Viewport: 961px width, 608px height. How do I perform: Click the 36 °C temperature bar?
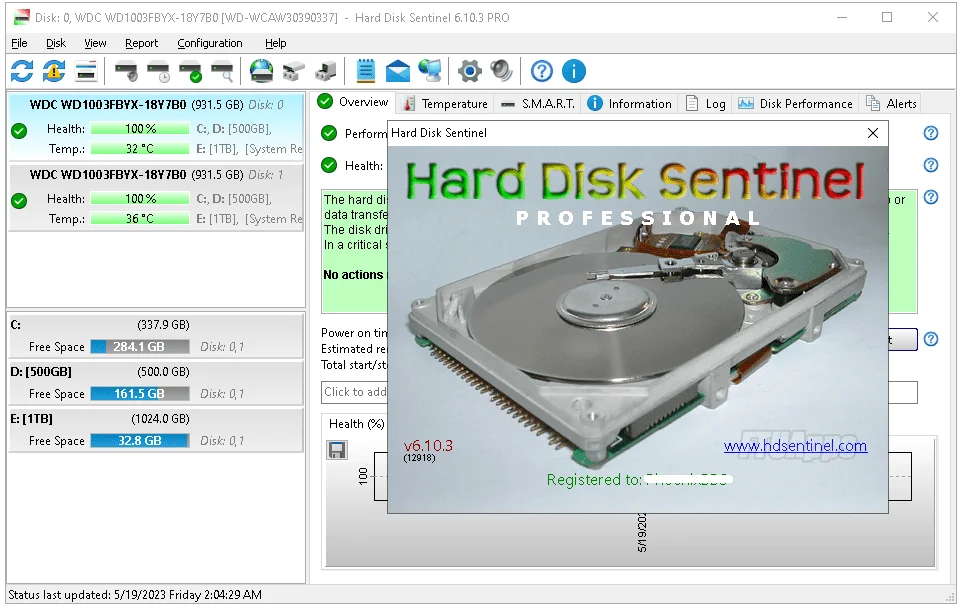click(x=140, y=218)
